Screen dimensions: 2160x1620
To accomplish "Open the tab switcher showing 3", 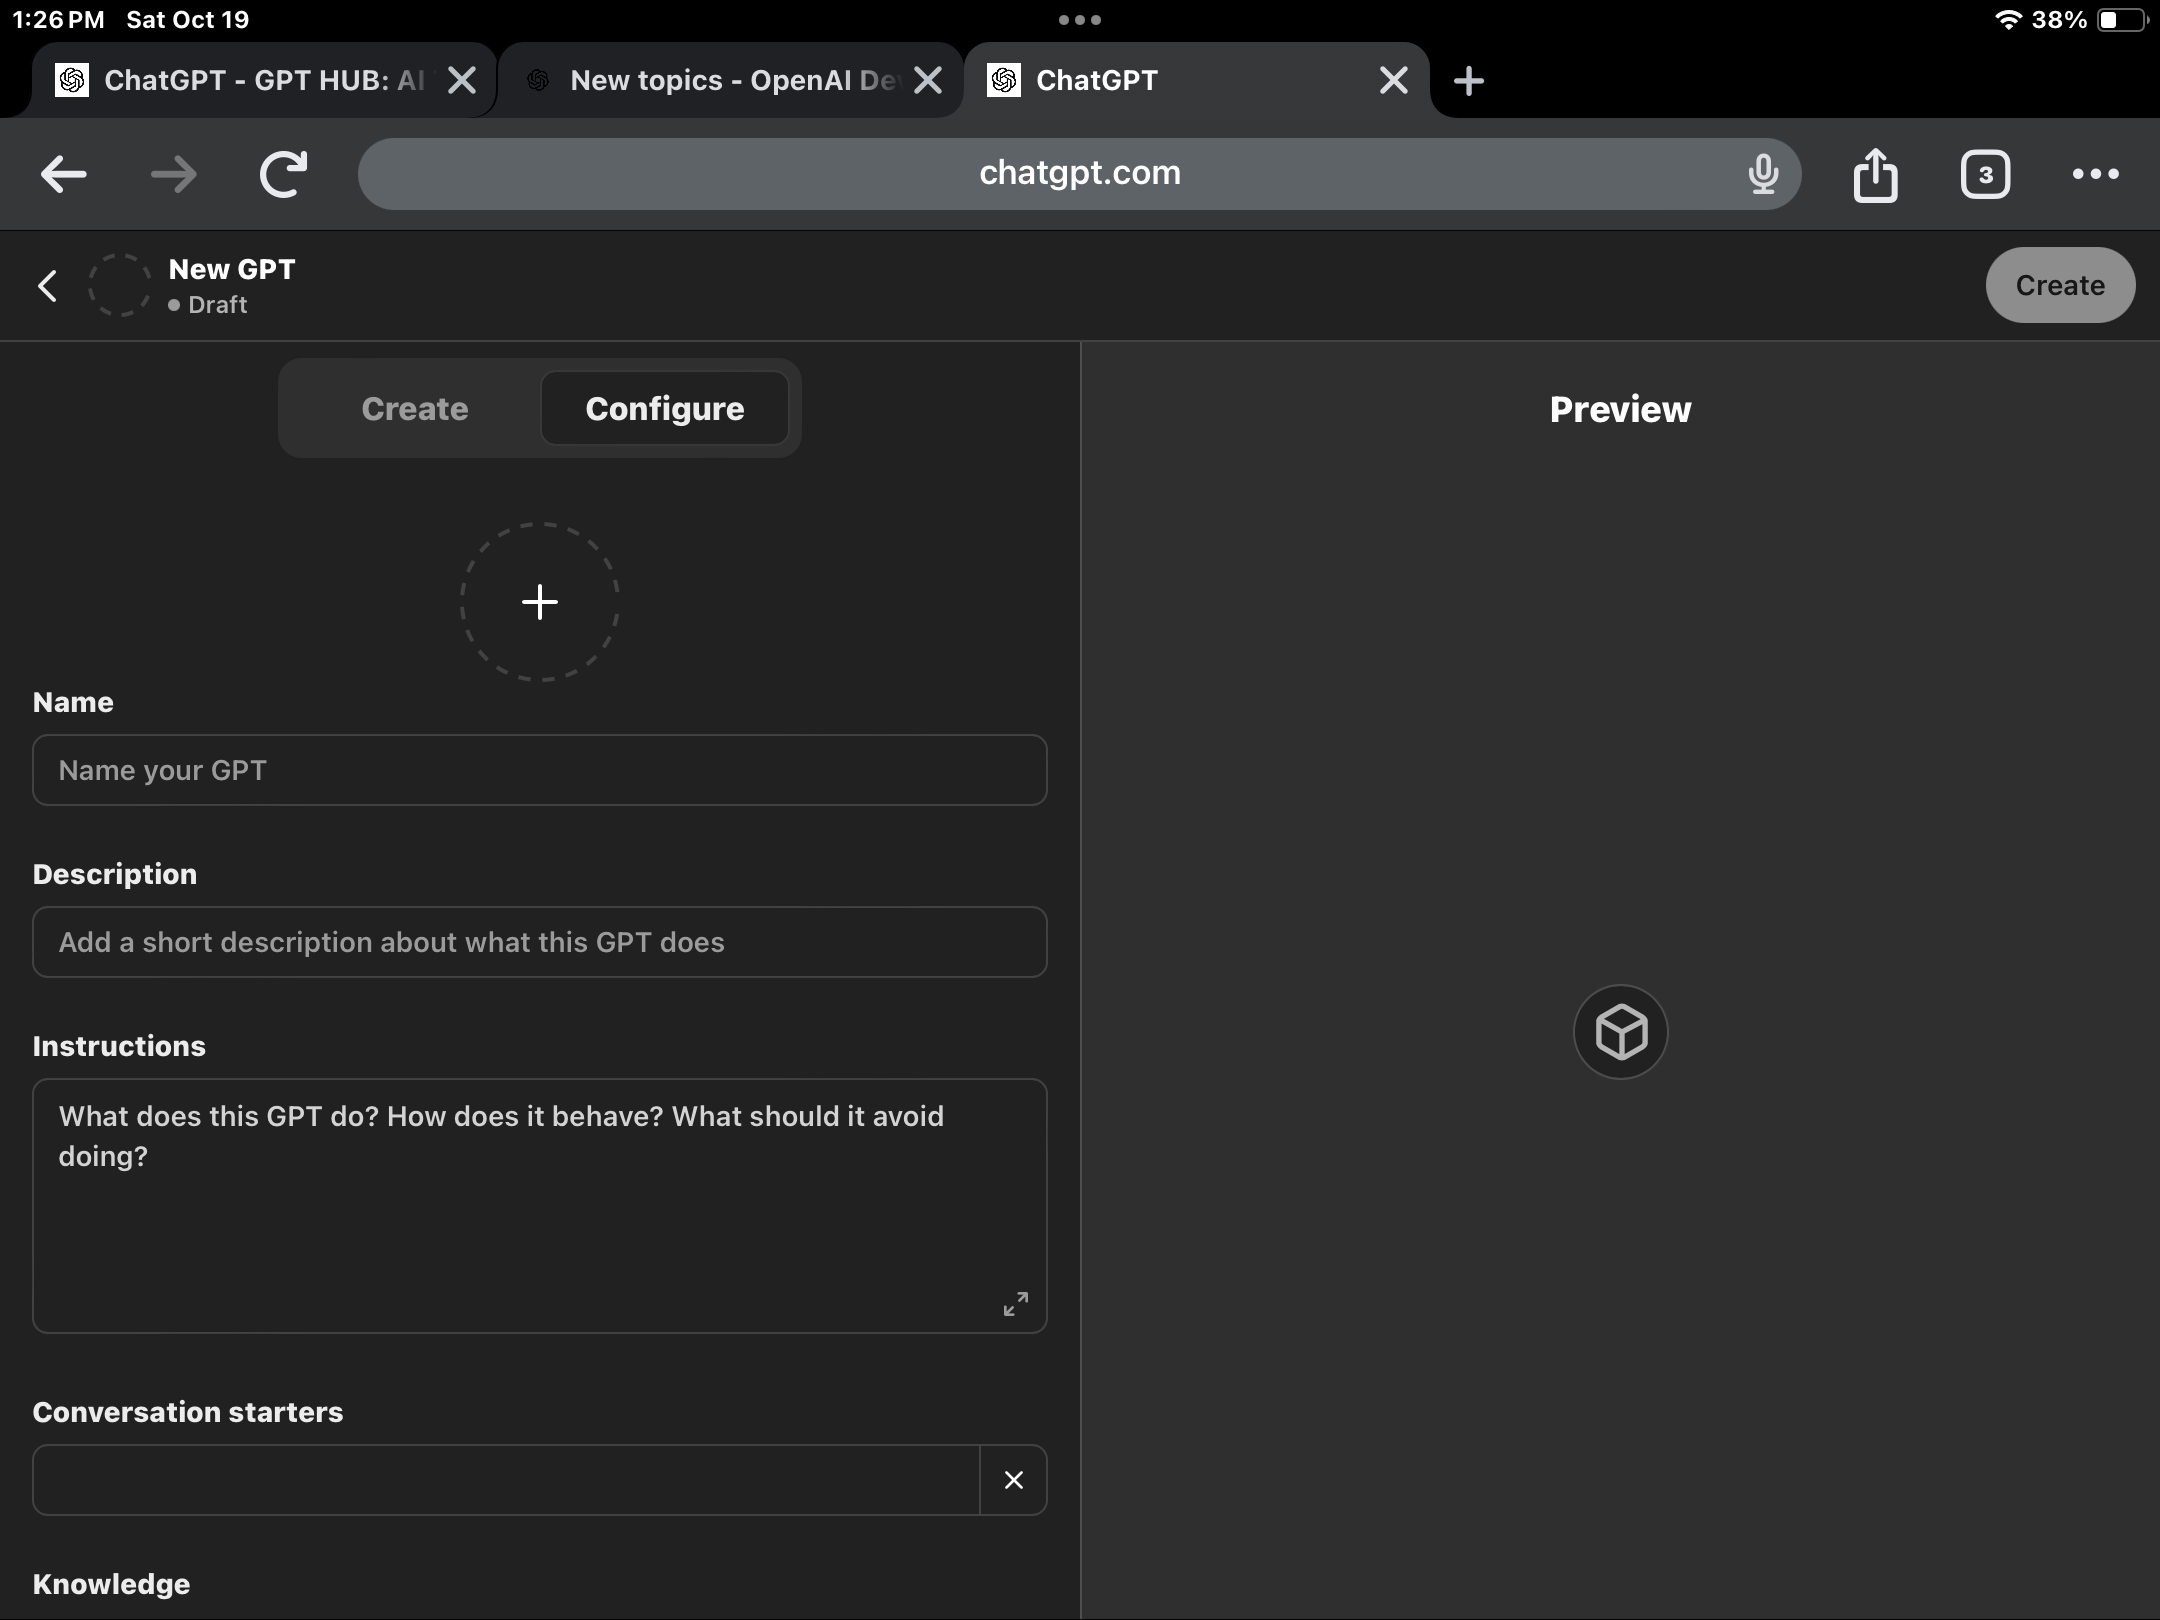I will click(x=1985, y=175).
